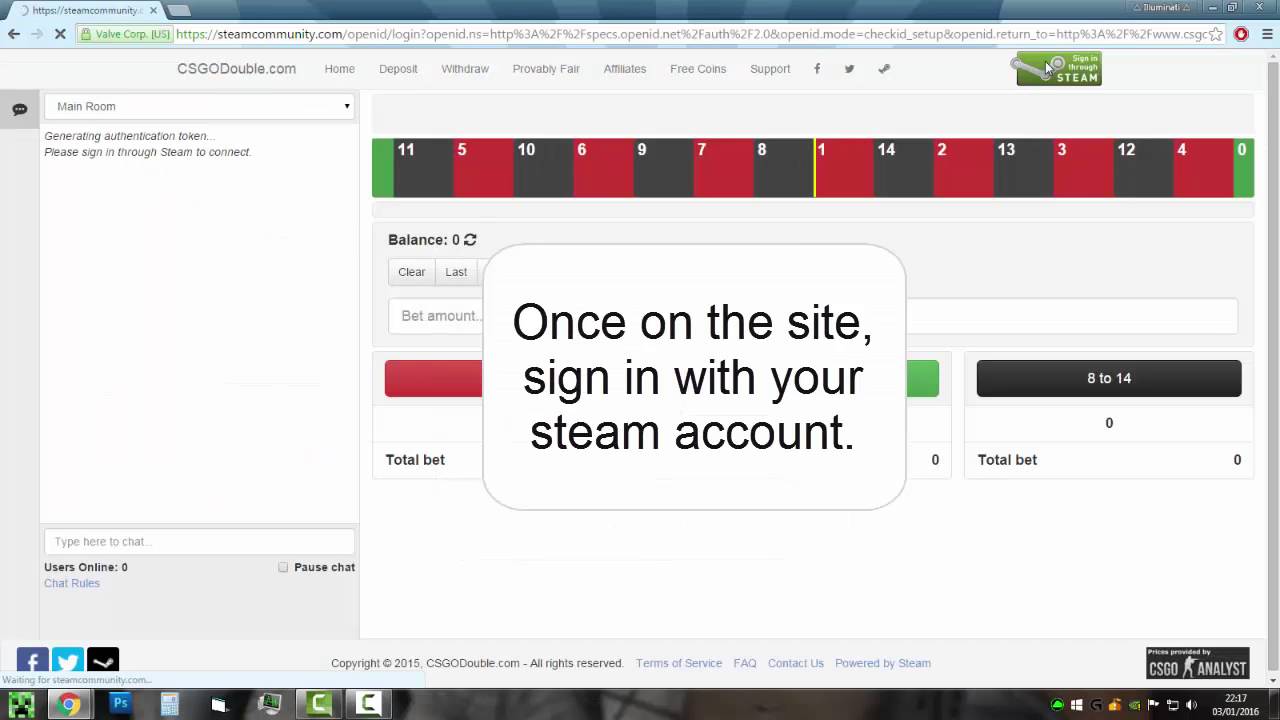Open the Free Coins page
1280x720 pixels.
point(698,69)
